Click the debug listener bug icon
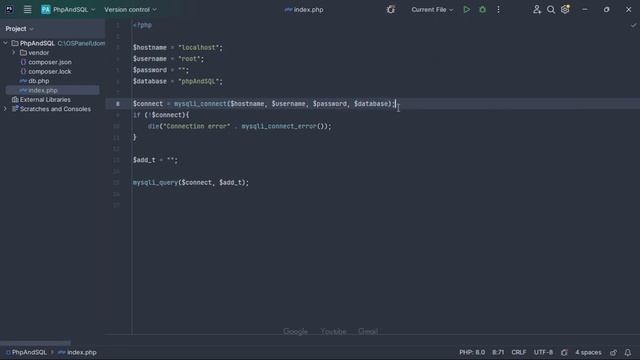The width and height of the screenshot is (640, 360). [x=391, y=9]
